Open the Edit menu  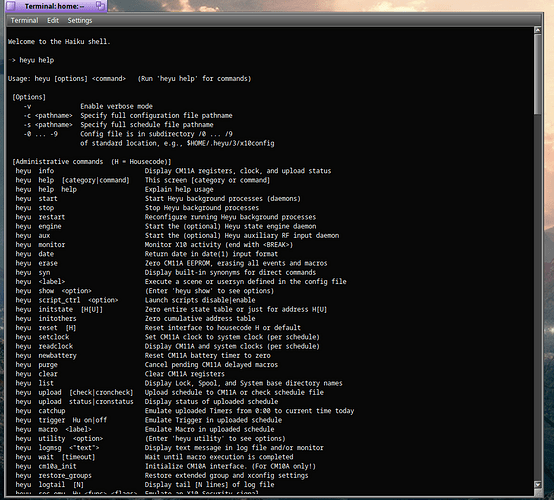coord(53,20)
